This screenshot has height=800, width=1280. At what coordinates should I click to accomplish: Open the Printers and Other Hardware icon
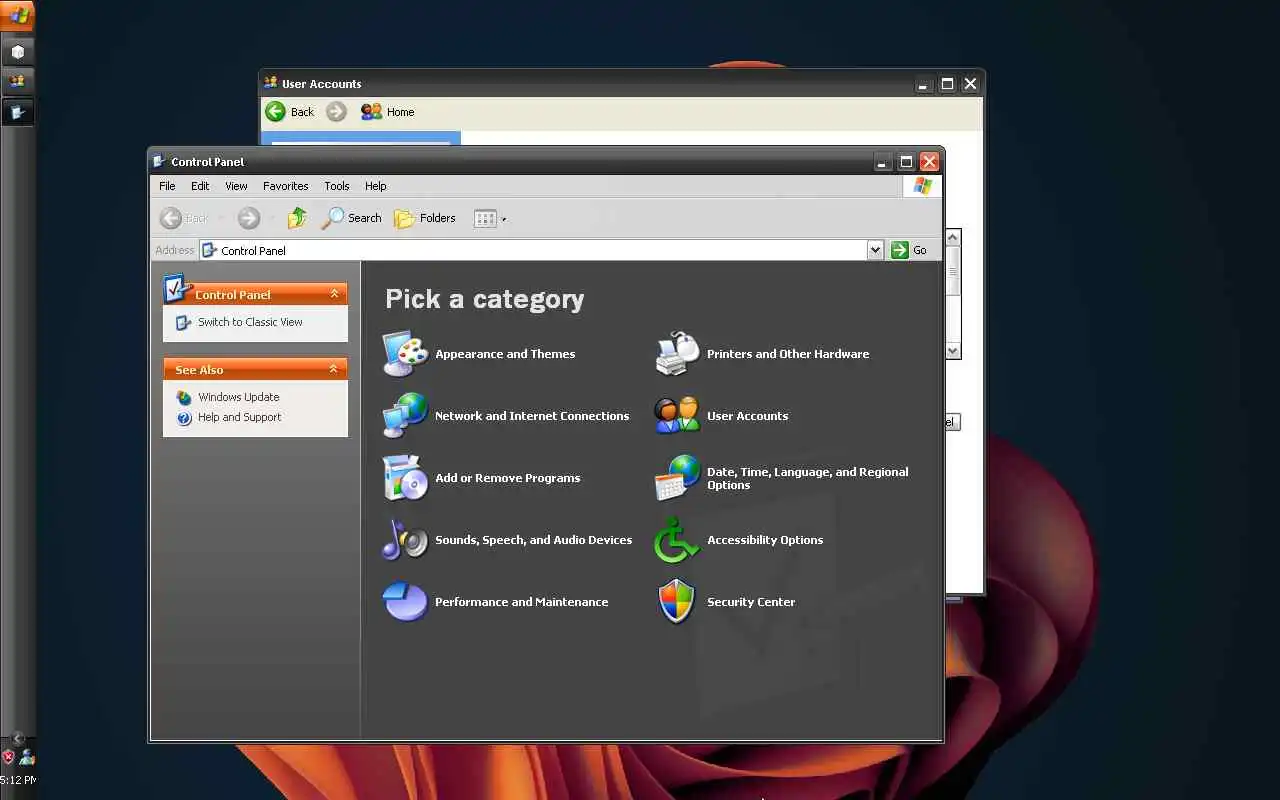(x=677, y=353)
